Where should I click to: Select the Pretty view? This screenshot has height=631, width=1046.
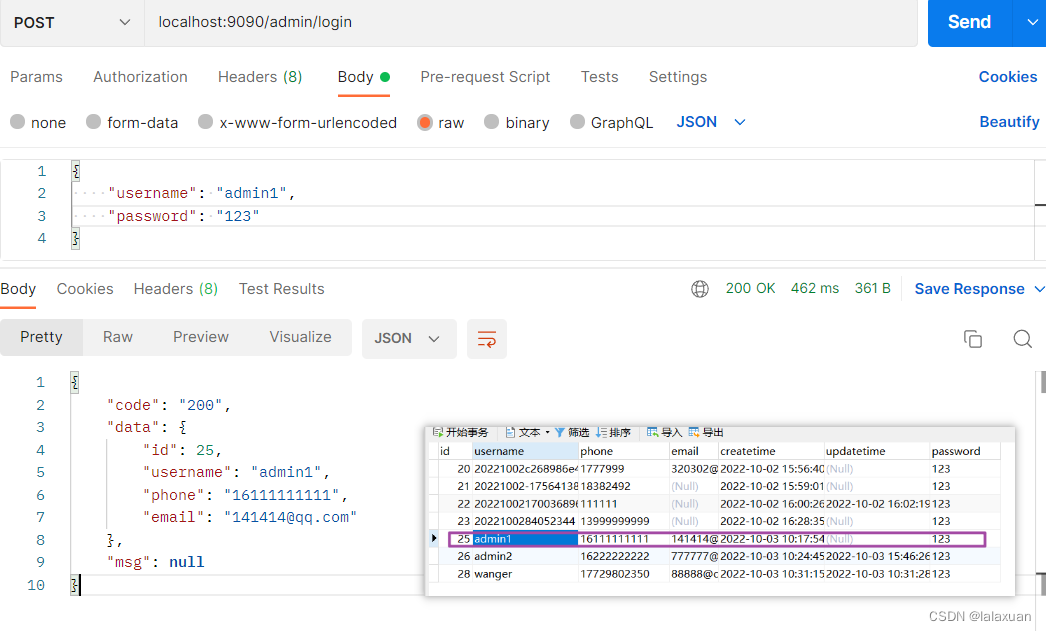click(x=41, y=337)
